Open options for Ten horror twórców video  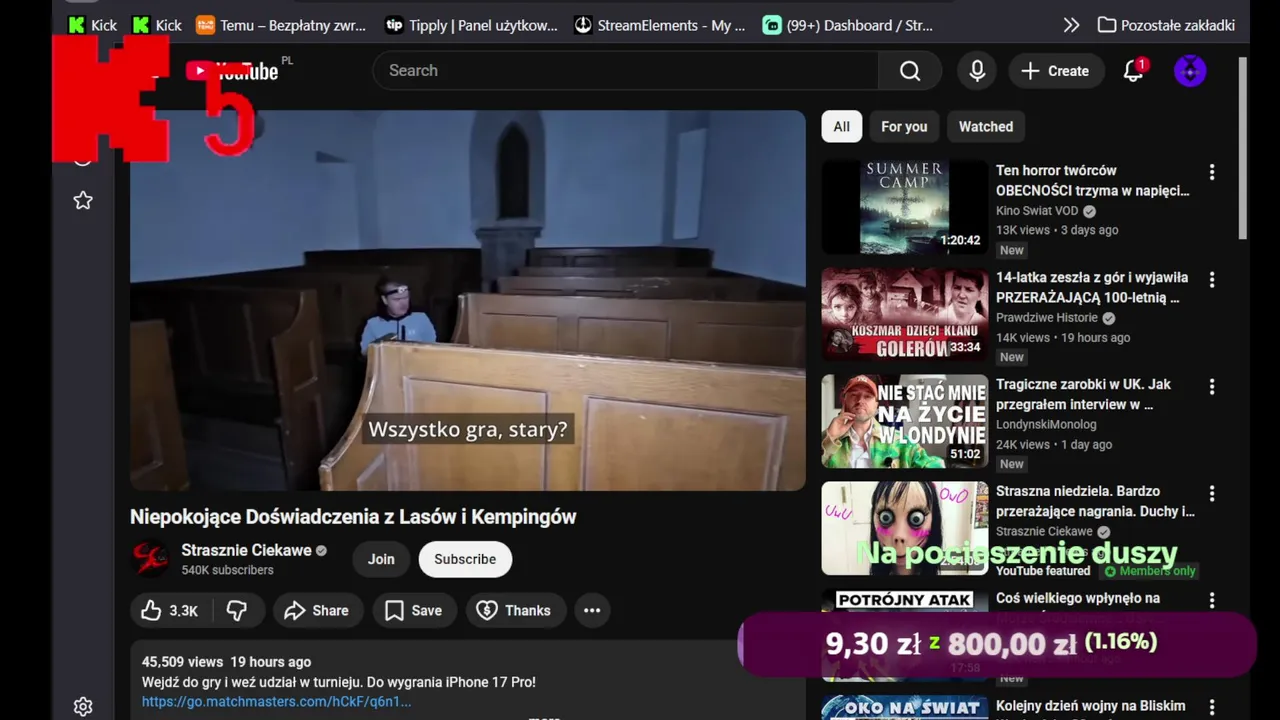tap(1212, 172)
